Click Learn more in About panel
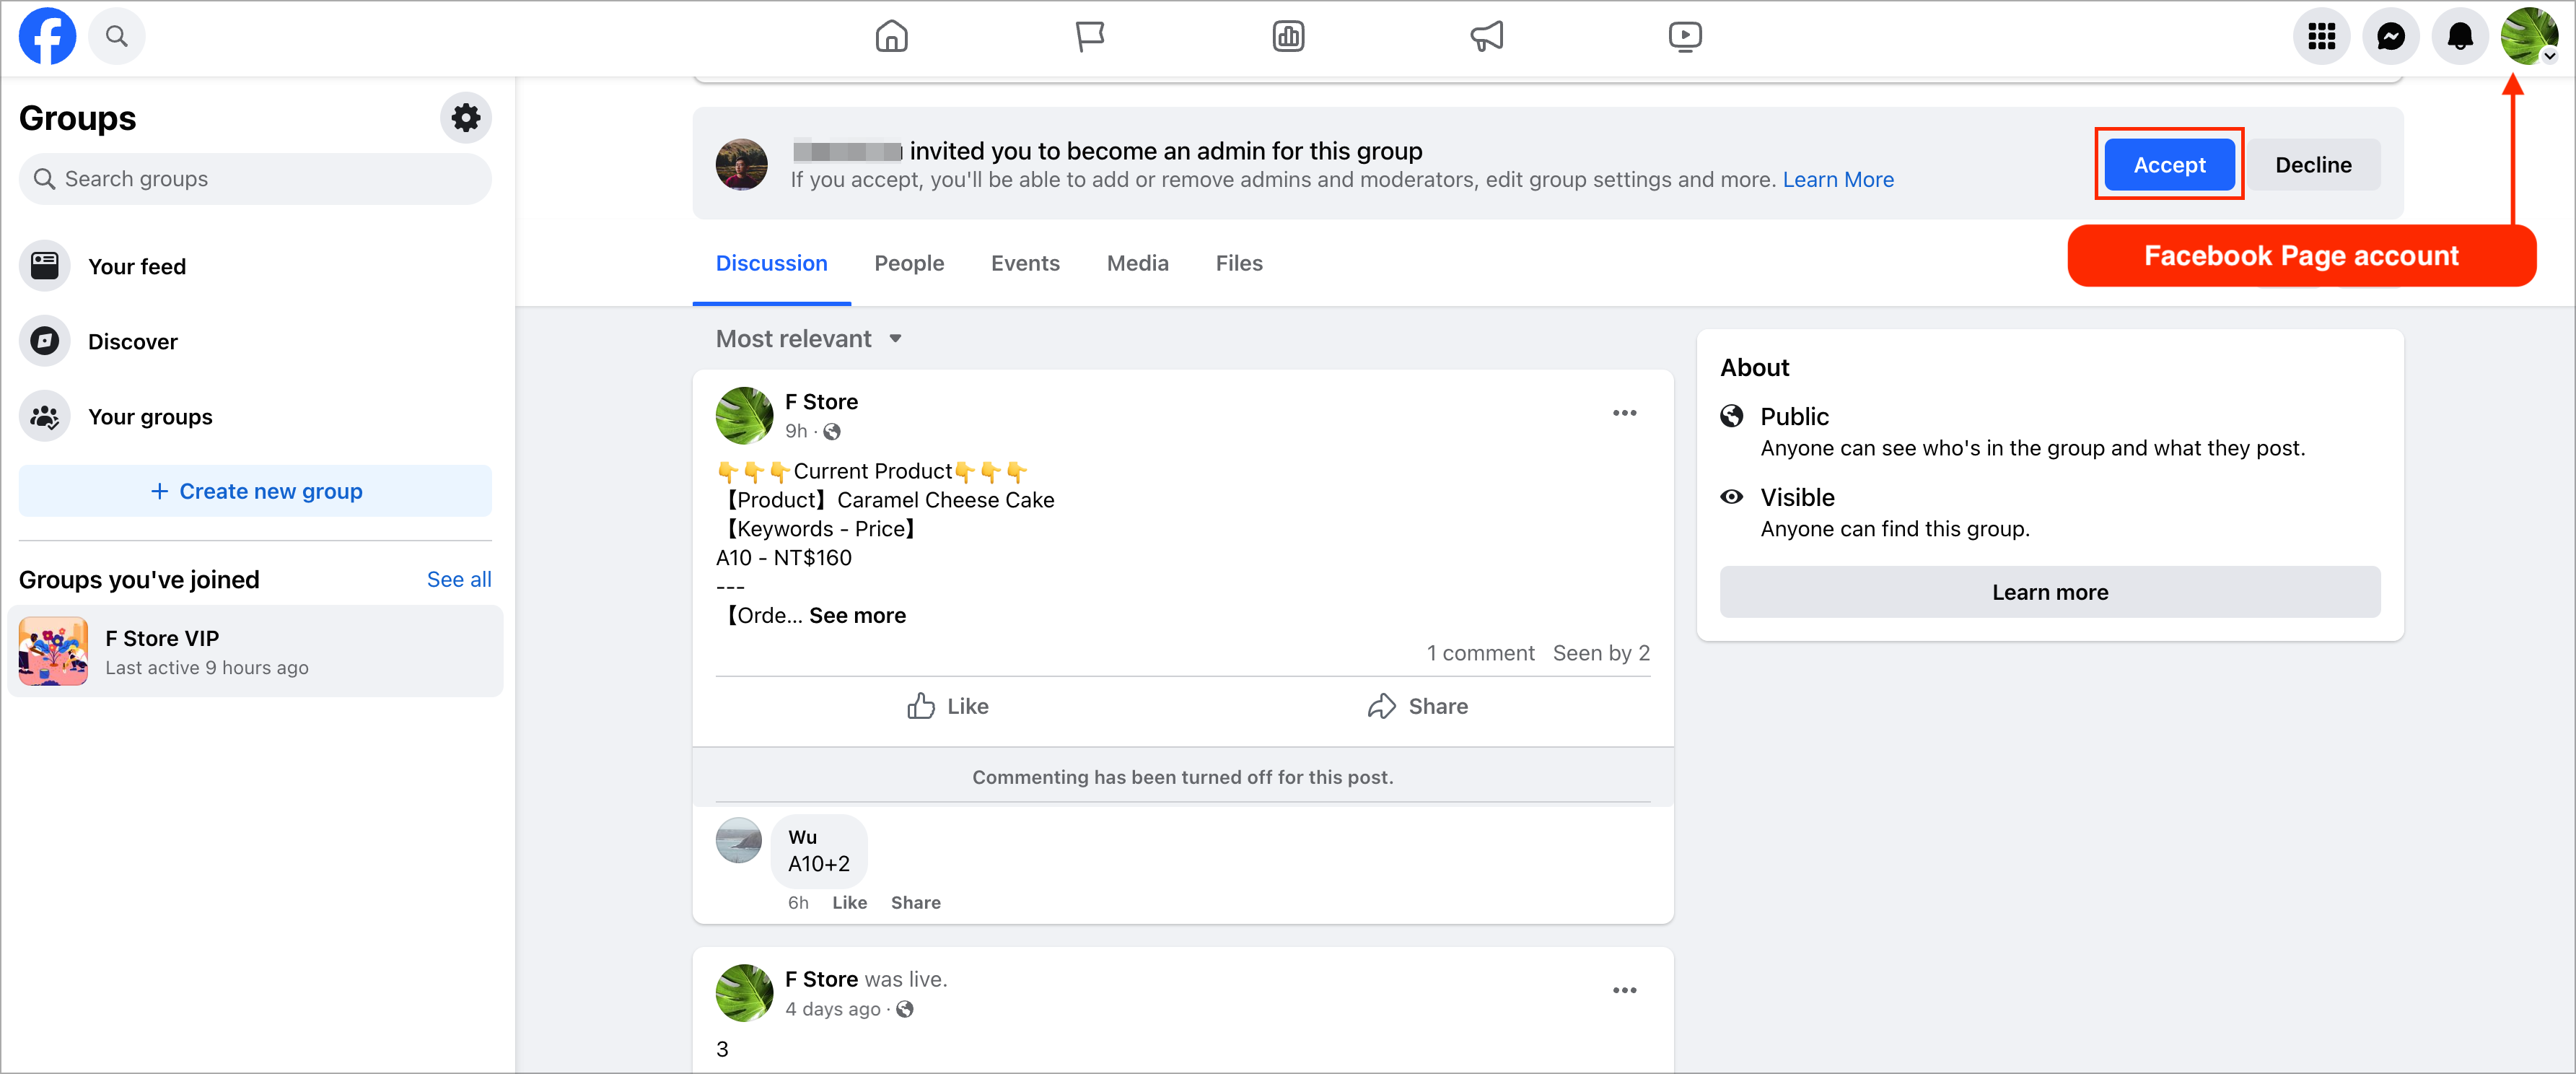The image size is (2576, 1074). pos(2049,592)
